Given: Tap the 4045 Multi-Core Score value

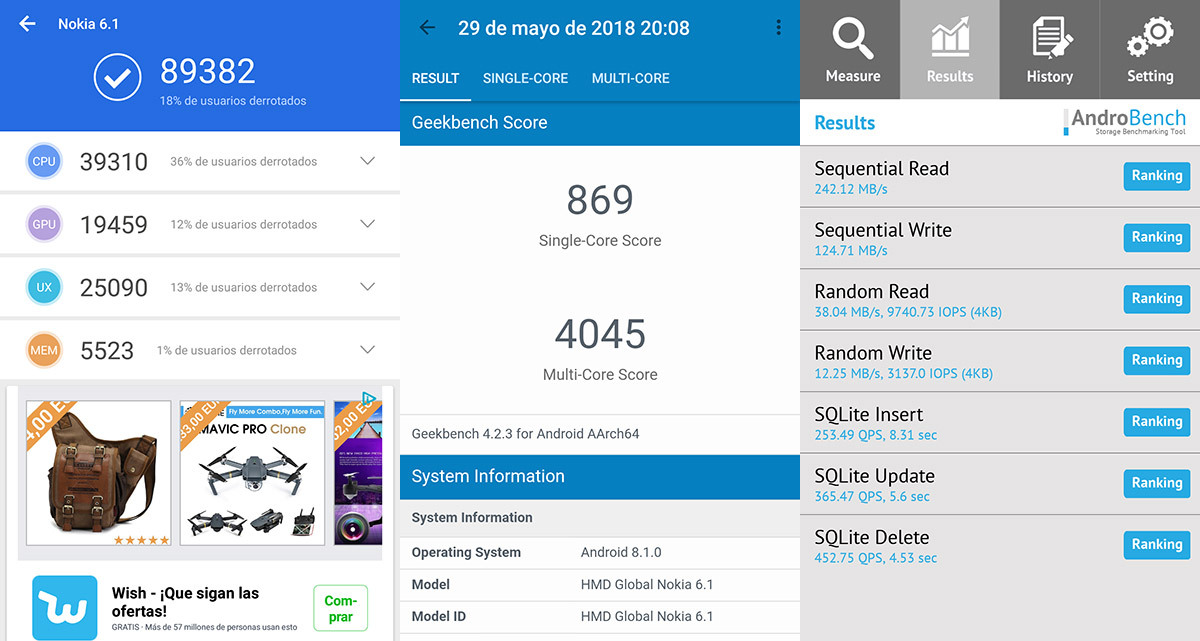Looking at the screenshot, I should click(x=600, y=335).
